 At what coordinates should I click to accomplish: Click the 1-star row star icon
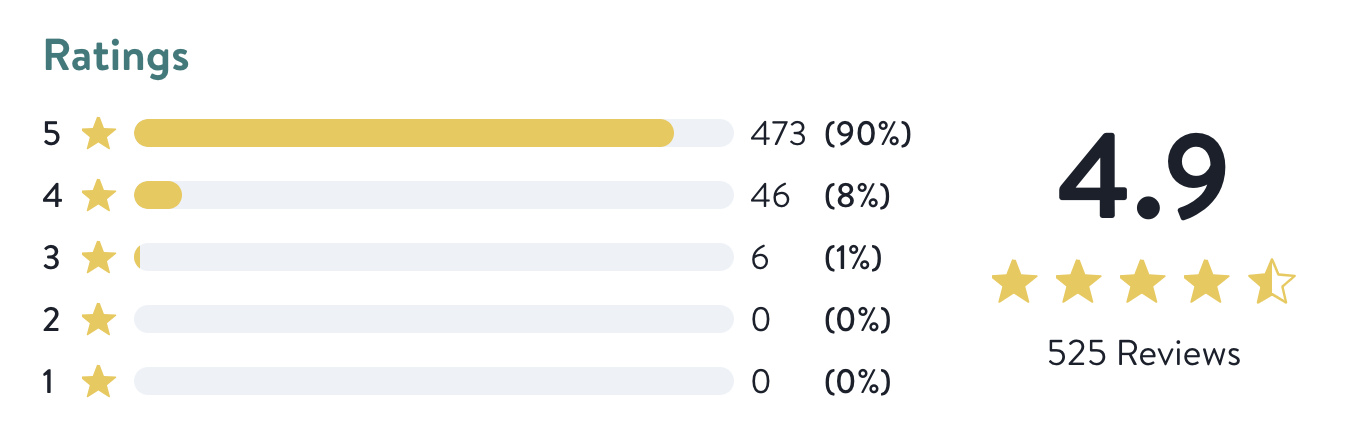pos(98,382)
